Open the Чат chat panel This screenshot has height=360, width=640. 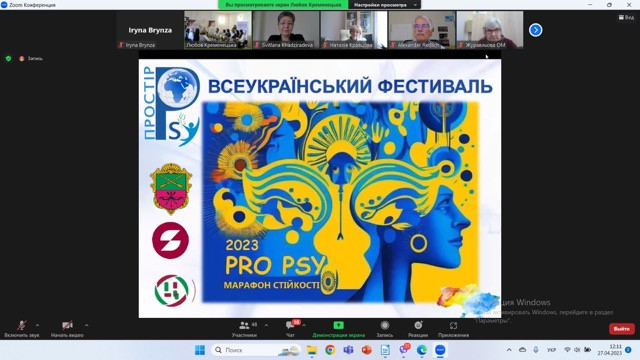290,329
